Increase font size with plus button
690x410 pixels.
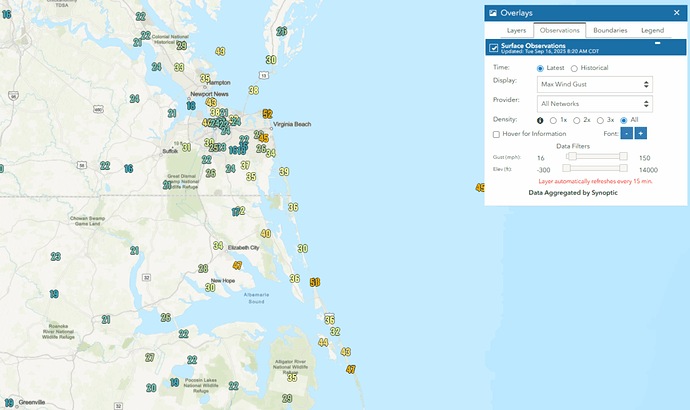(640, 133)
